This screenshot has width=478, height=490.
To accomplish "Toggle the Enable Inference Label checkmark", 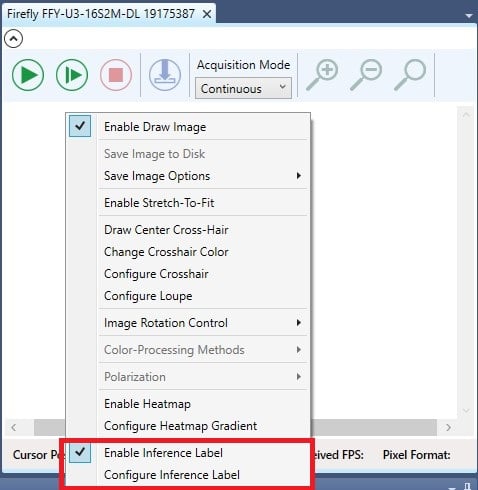I will [80, 452].
